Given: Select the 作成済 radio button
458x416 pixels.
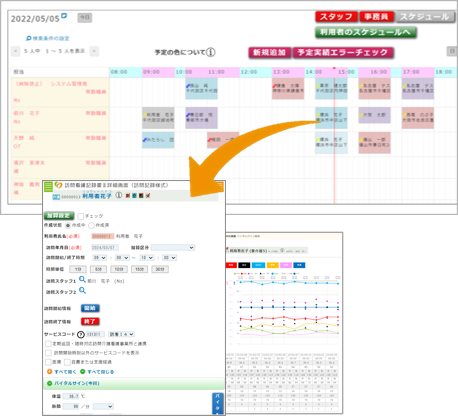Looking at the screenshot, I should point(91,225).
